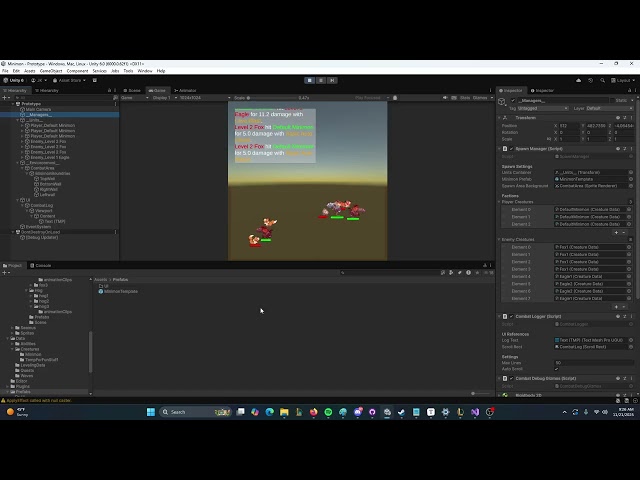Open the Window menu

tap(145, 71)
